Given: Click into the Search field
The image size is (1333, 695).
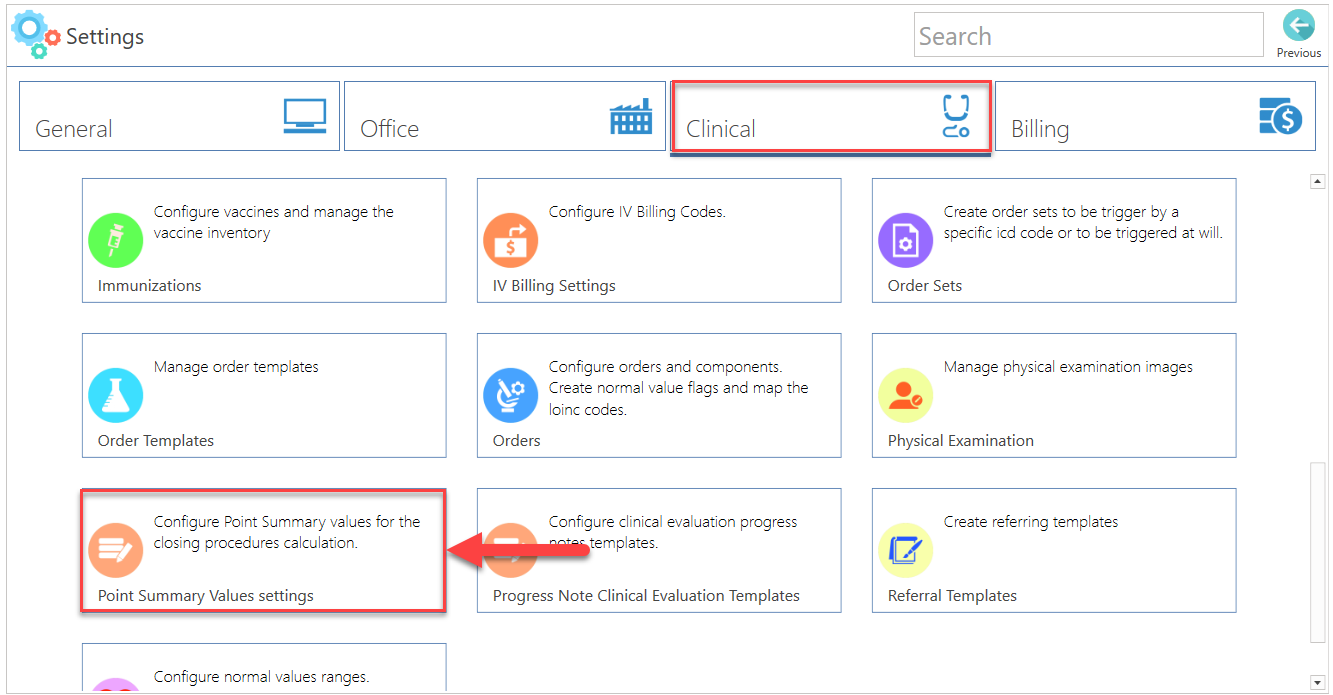Looking at the screenshot, I should [x=1089, y=35].
